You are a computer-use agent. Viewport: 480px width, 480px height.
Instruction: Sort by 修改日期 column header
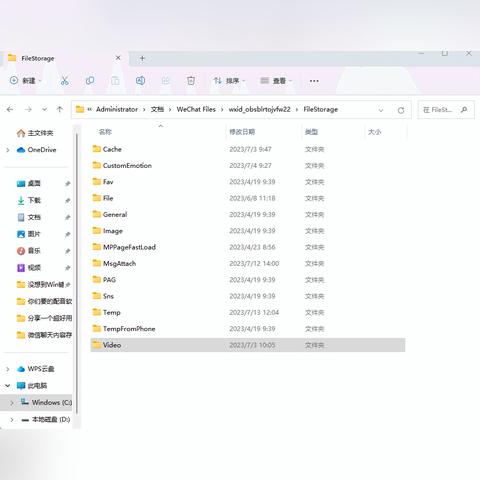tap(242, 132)
